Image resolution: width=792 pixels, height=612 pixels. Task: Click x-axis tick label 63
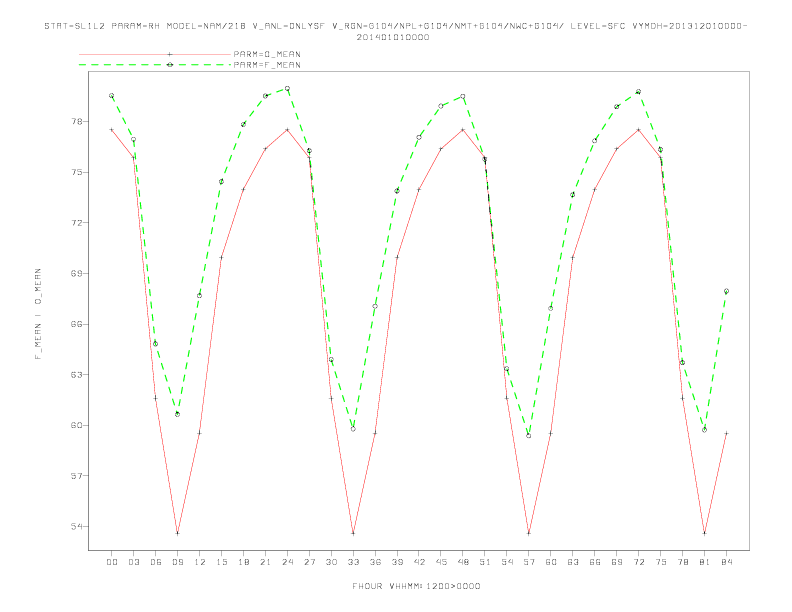(573, 562)
